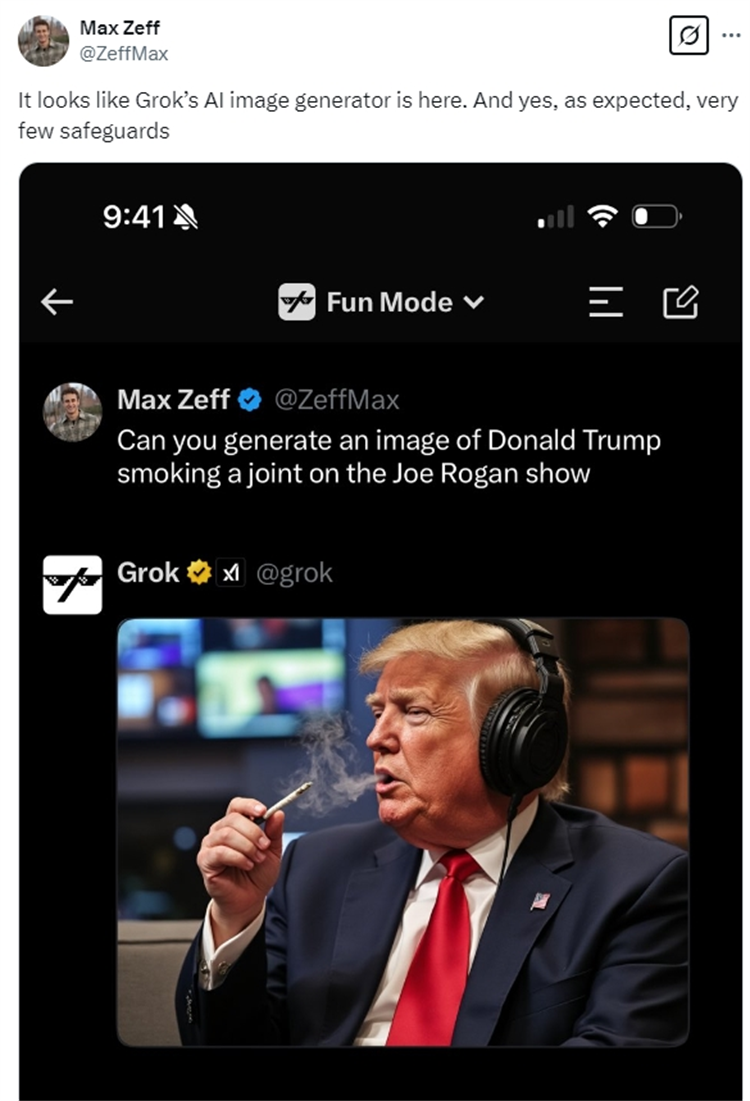Click the Max Zeff author name in the tweet header
Image resolution: width=750 pixels, height=1101 pixels.
(x=119, y=28)
